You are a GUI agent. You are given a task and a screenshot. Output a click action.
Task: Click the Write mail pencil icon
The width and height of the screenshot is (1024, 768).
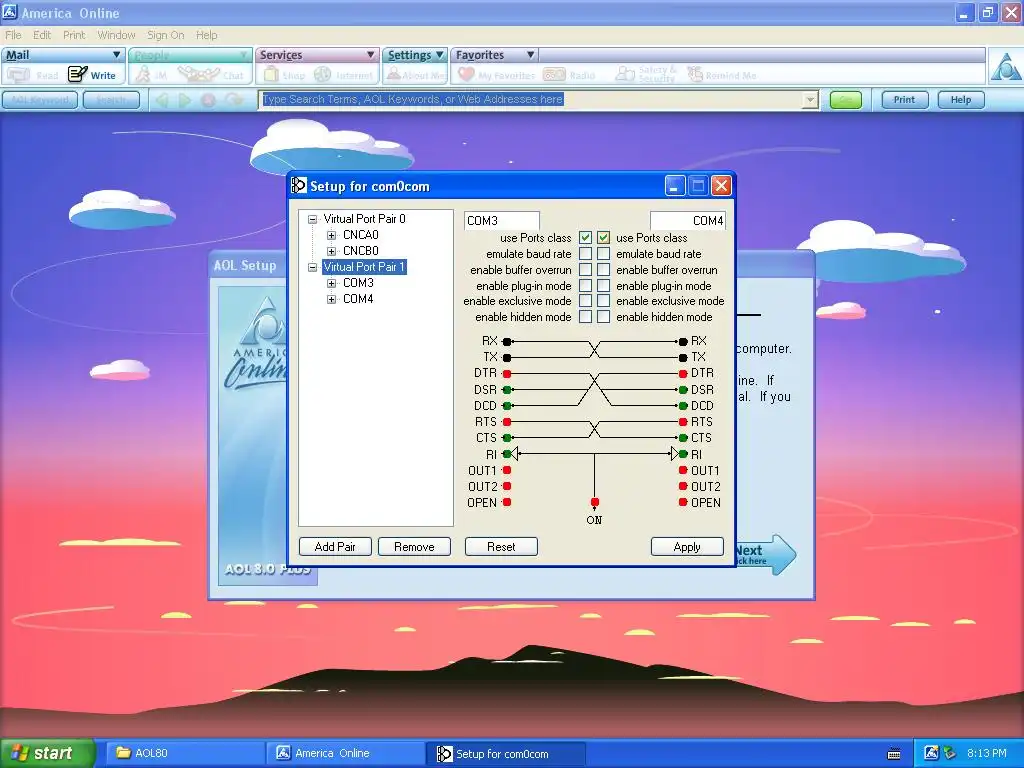pos(78,74)
